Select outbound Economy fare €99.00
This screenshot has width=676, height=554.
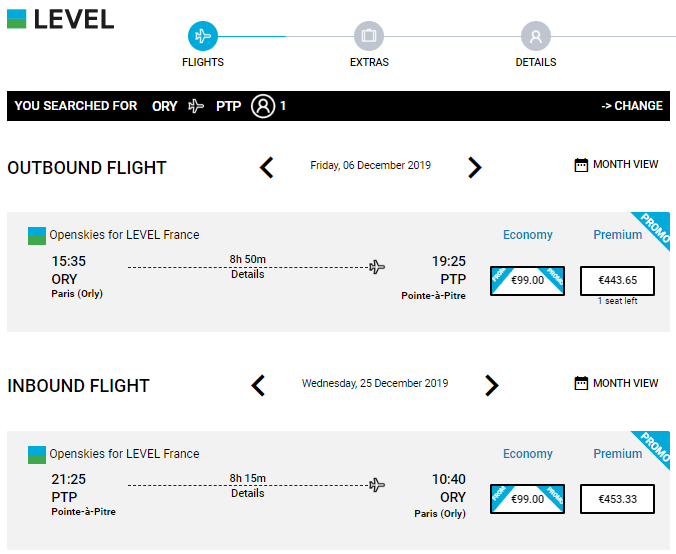pos(527,281)
